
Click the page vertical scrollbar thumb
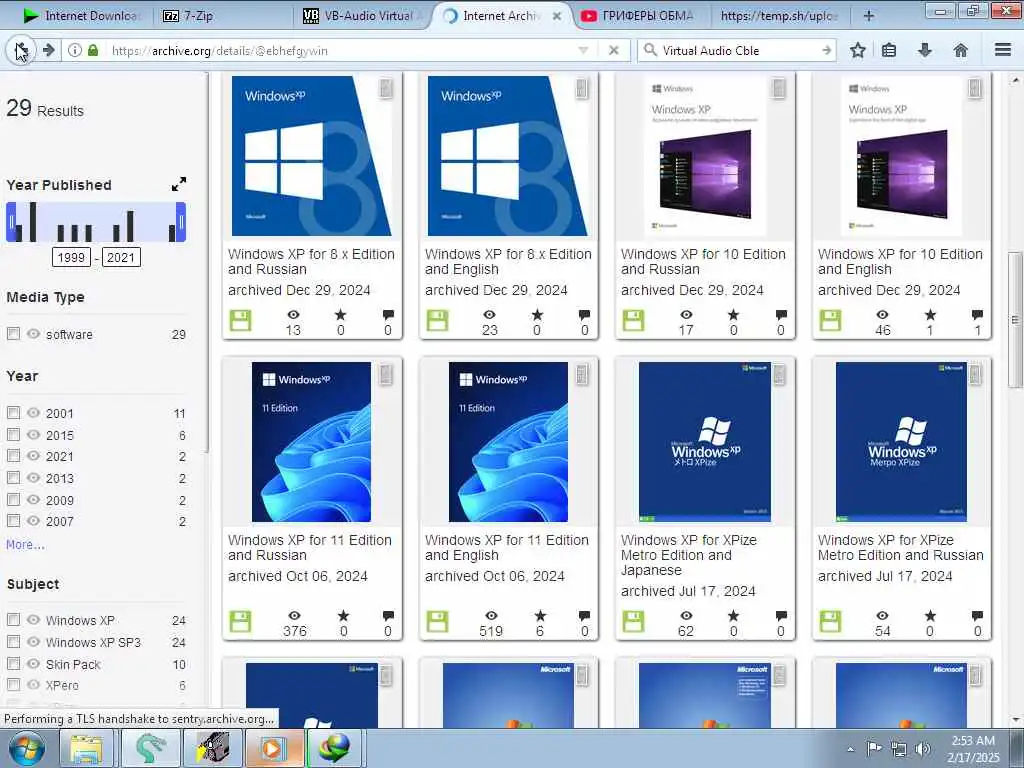pos(1015,319)
